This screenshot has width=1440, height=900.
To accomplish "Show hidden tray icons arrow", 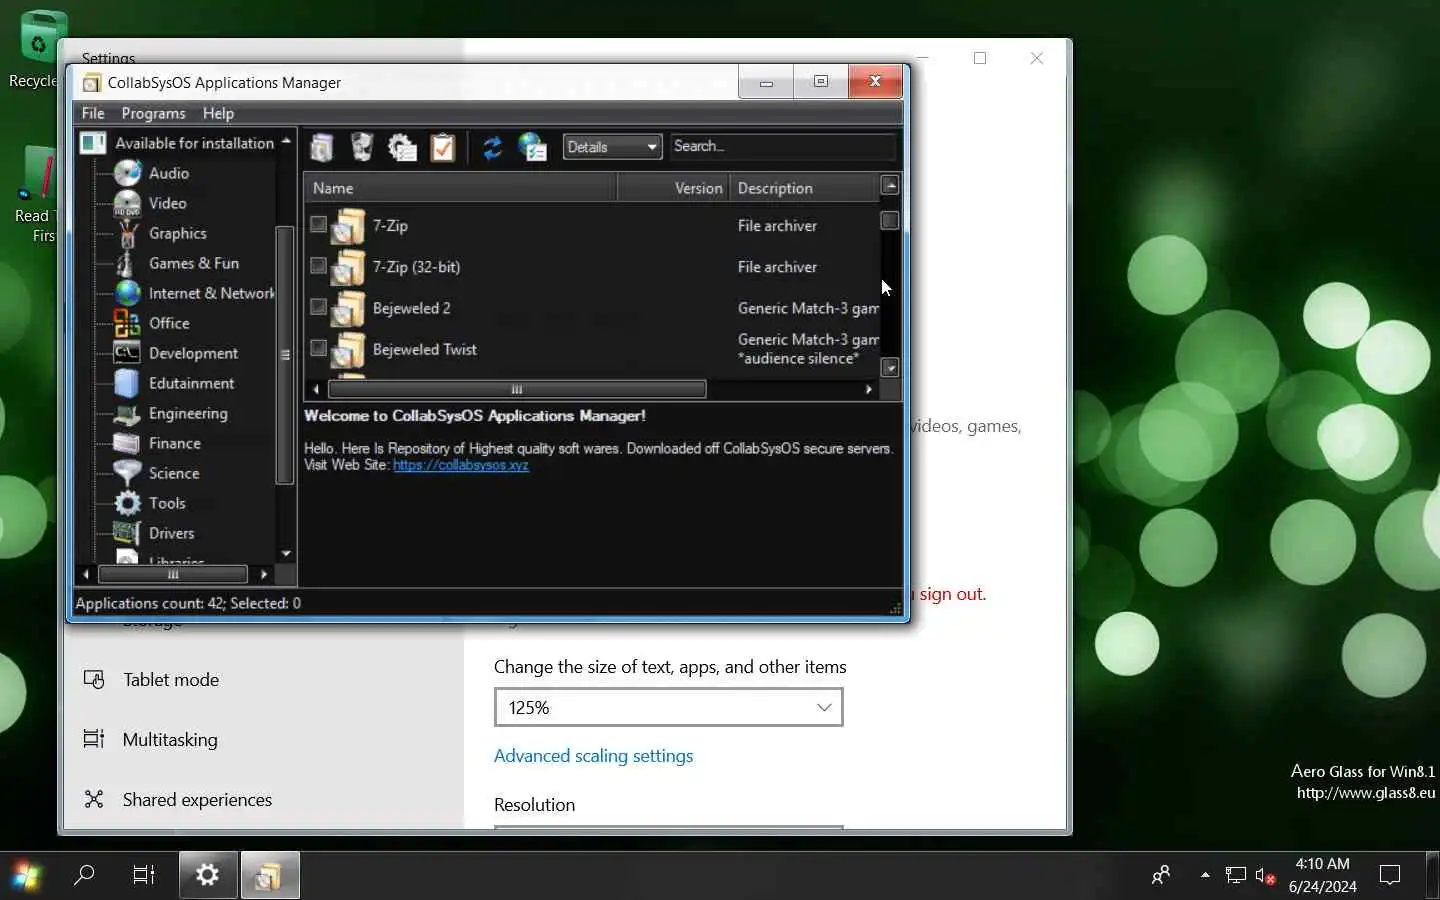I will [x=1205, y=875].
